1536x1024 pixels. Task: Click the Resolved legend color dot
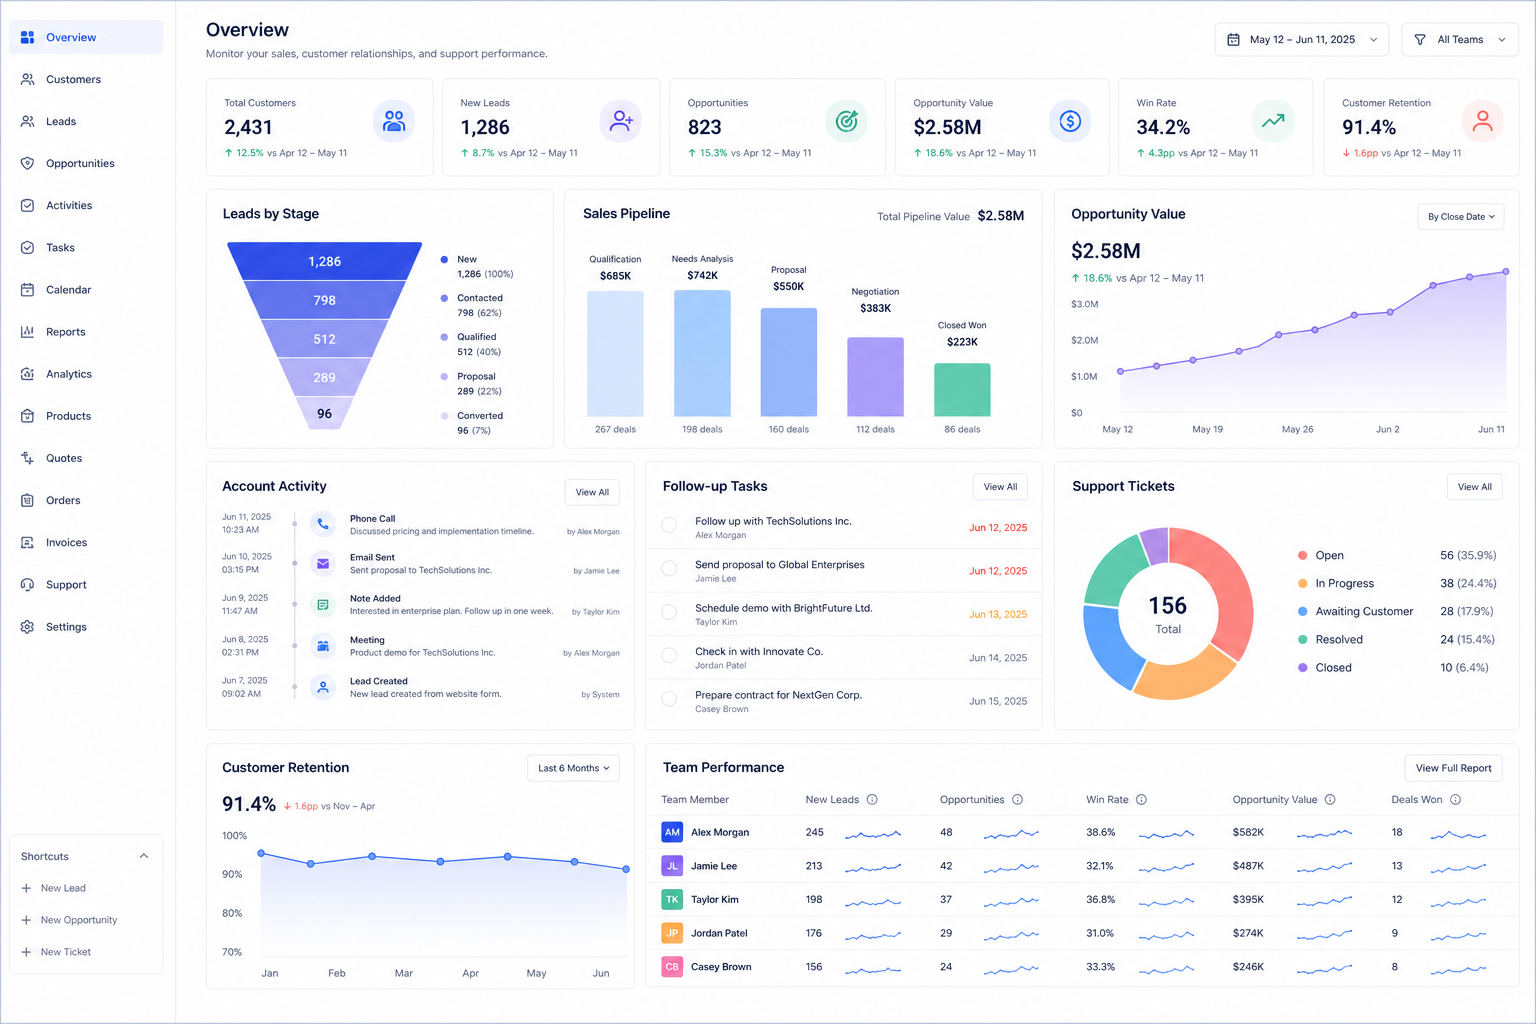[1302, 639]
